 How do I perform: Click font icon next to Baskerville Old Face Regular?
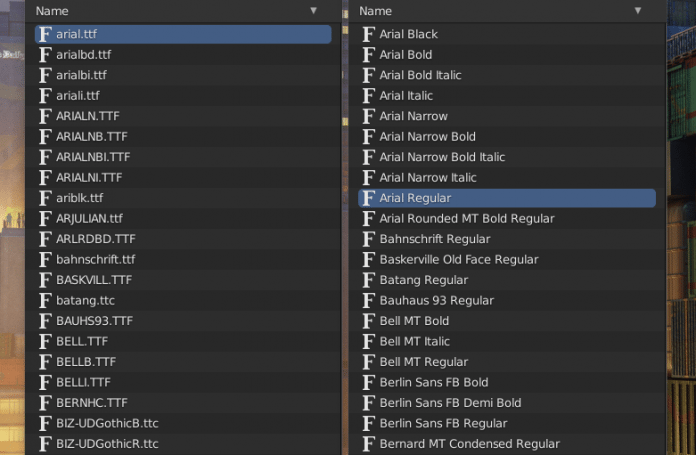point(368,259)
